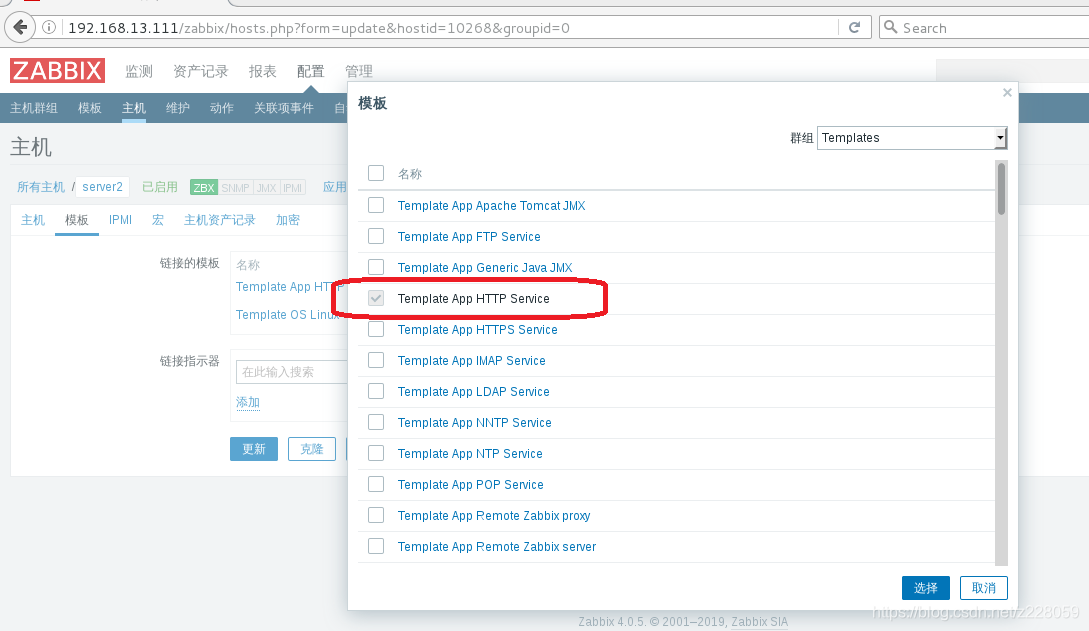Click the template list scrollbar thumb
Image resolution: width=1089 pixels, height=631 pixels.
(x=1001, y=189)
